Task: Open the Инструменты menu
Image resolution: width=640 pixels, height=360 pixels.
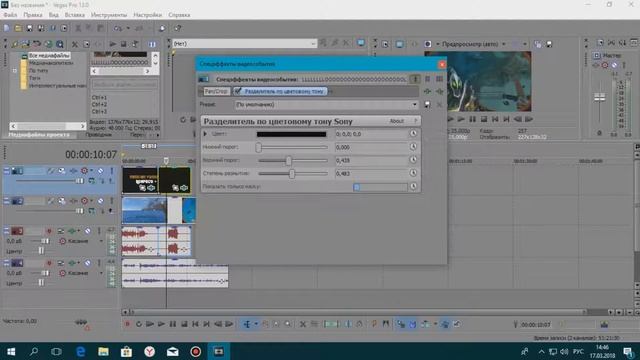Action: (x=109, y=15)
